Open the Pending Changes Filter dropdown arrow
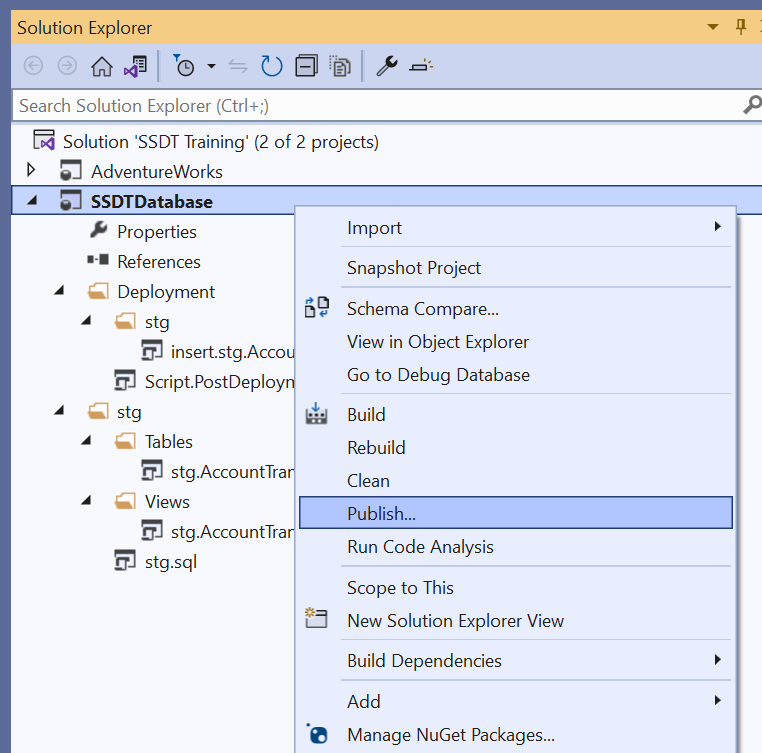 coord(211,67)
